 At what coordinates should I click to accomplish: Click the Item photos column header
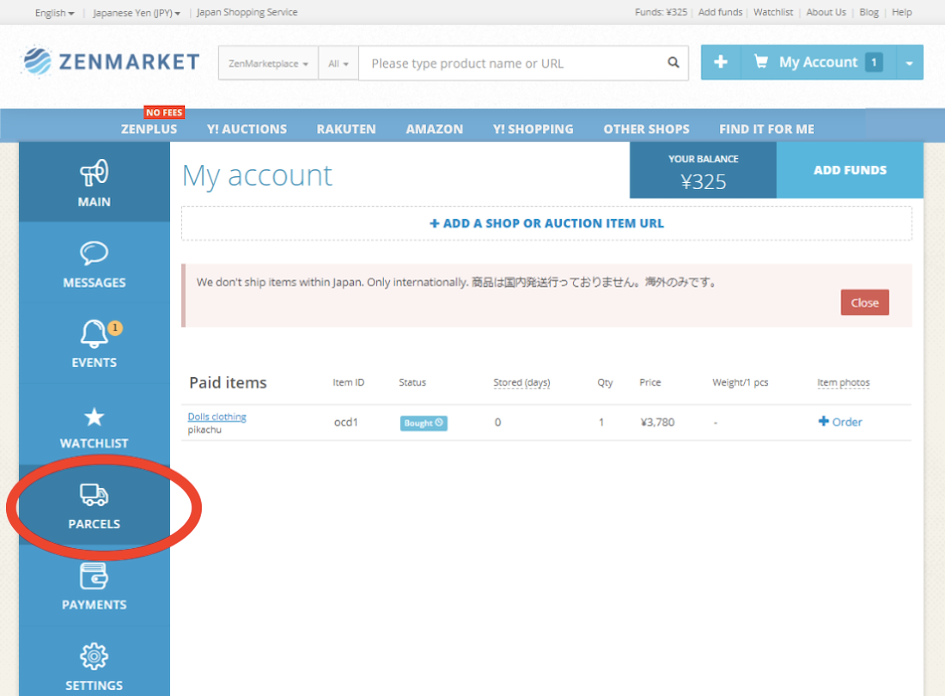843,383
